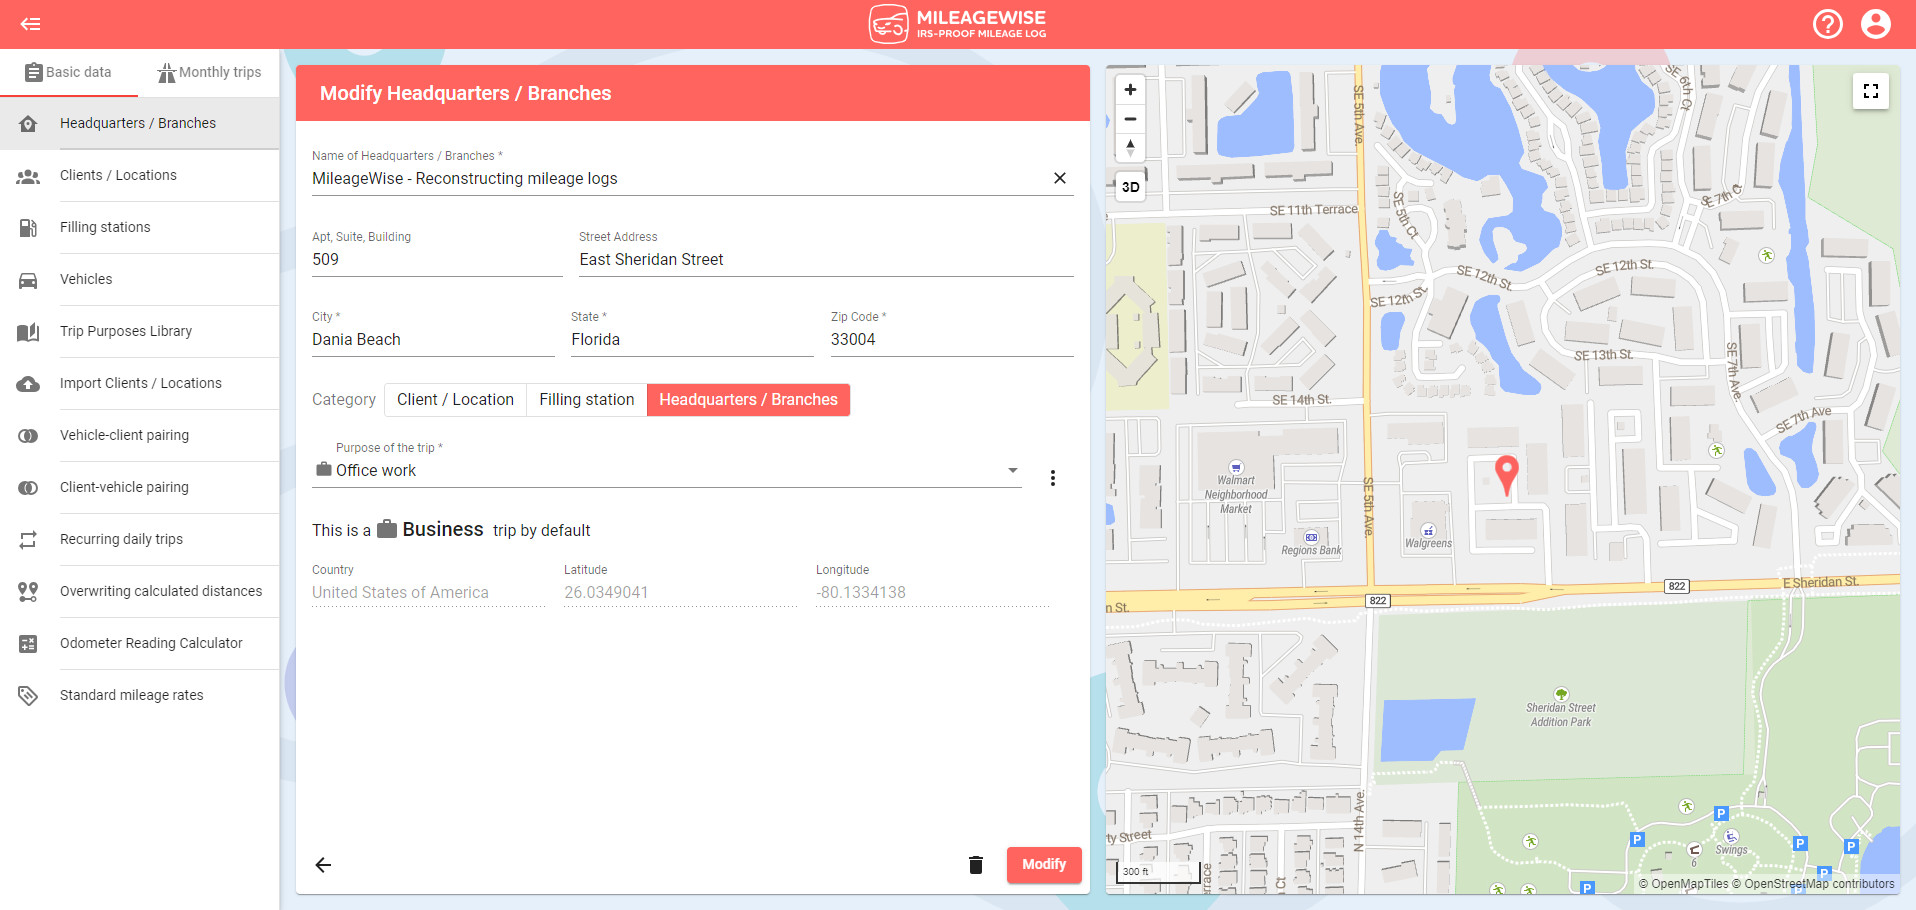Click the disabled Longitude field
The width and height of the screenshot is (1916, 910).
(x=932, y=593)
